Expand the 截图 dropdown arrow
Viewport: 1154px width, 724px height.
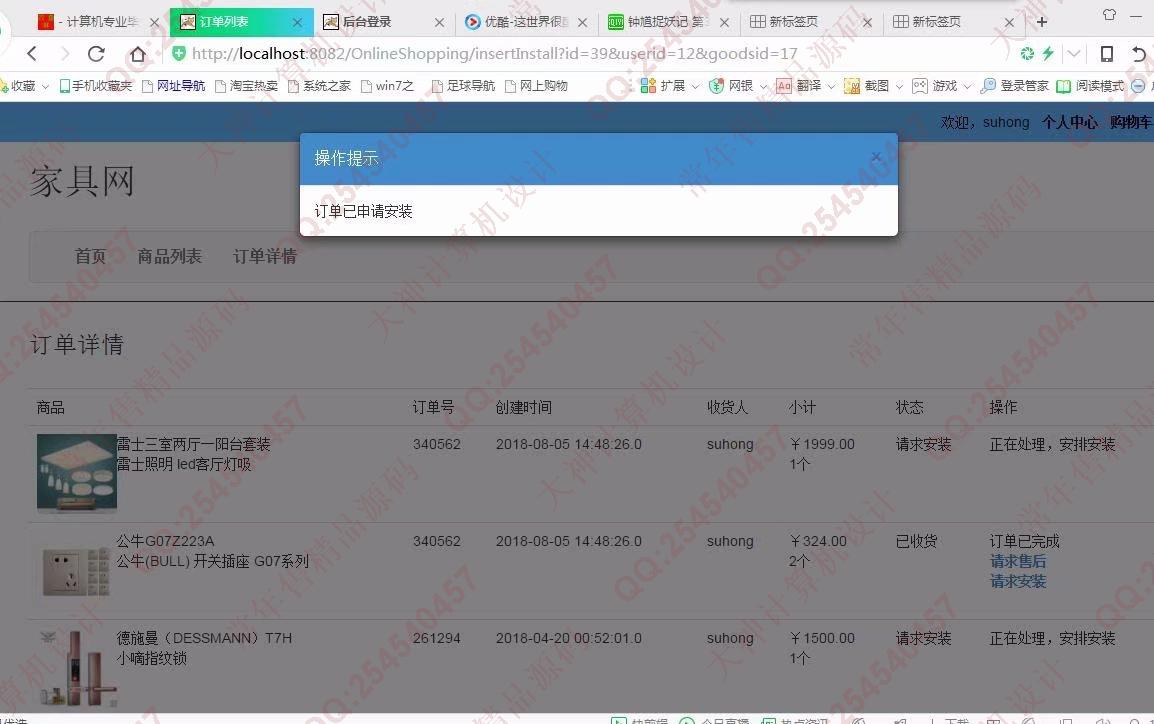899,87
